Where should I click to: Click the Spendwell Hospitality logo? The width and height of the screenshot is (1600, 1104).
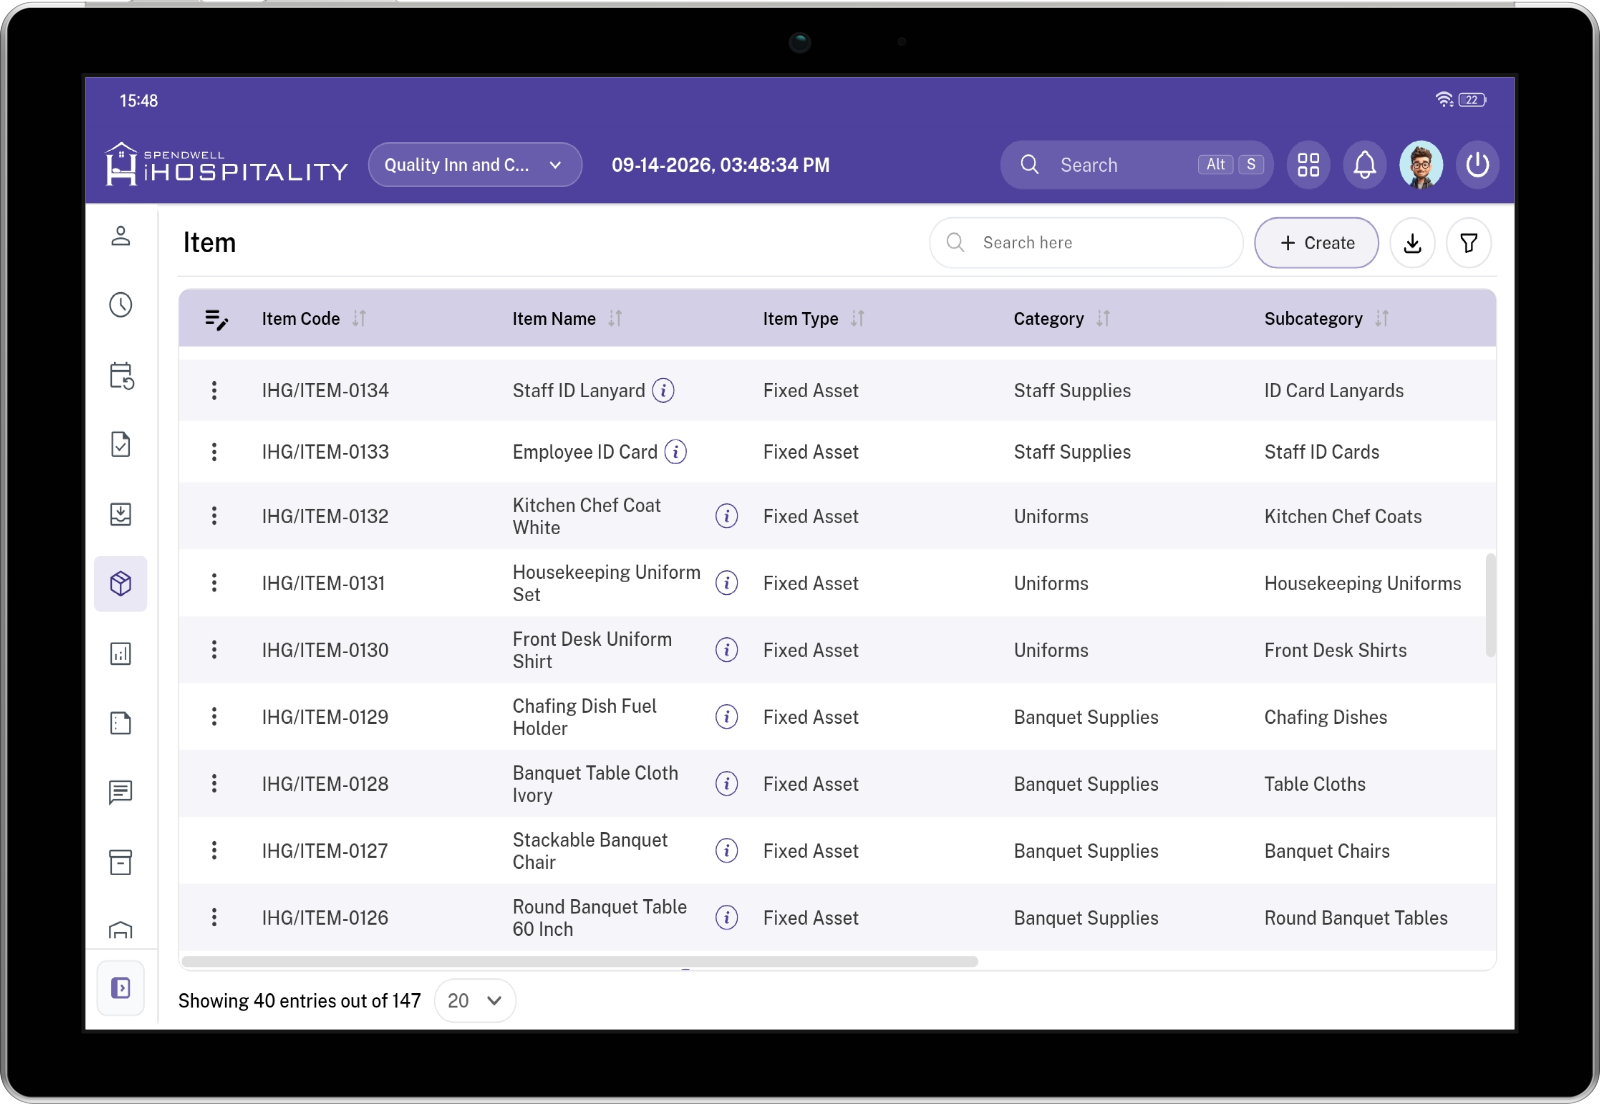coord(227,165)
